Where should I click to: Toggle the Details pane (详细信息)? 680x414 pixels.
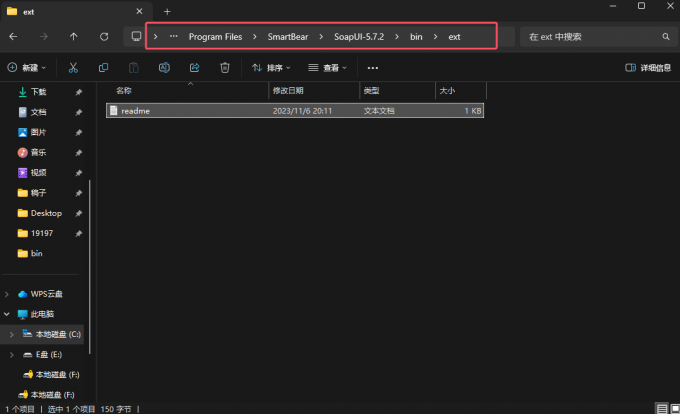648,68
